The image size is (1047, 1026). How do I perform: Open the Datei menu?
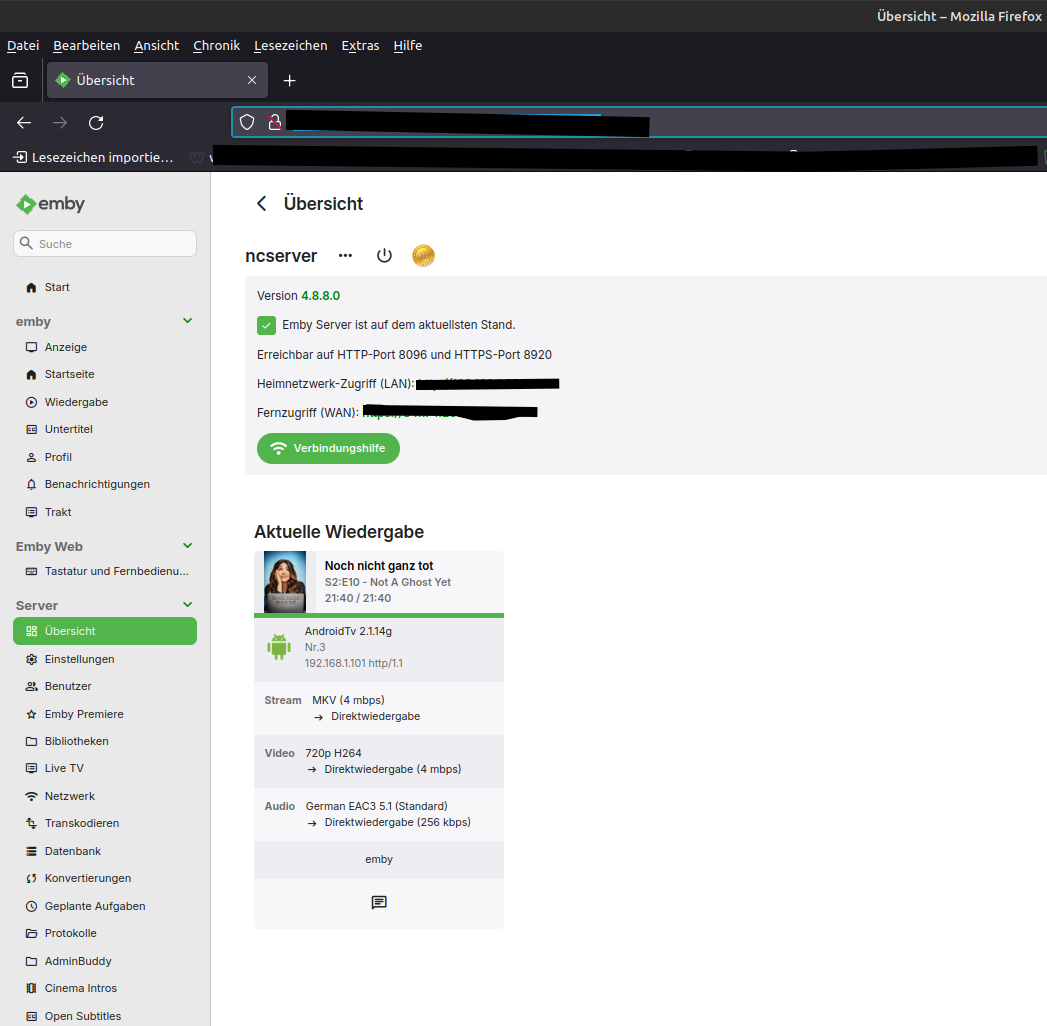(x=23, y=45)
